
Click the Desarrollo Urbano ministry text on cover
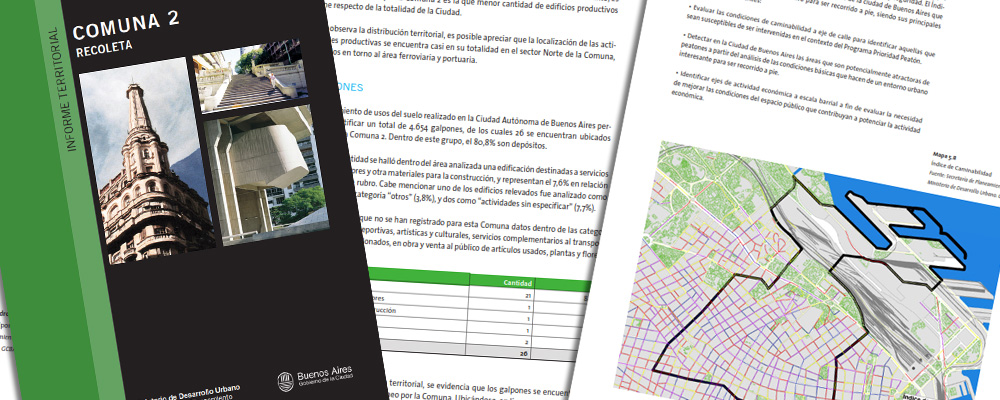coord(191,391)
